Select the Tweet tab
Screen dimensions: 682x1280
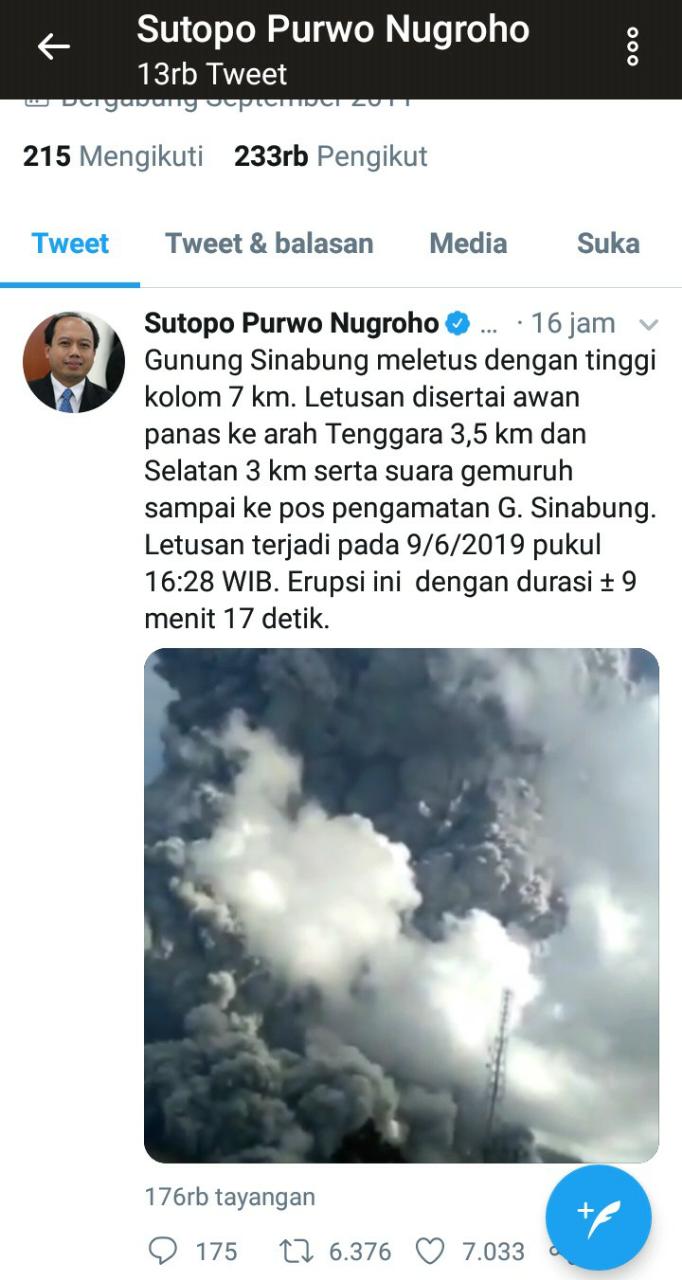(70, 243)
